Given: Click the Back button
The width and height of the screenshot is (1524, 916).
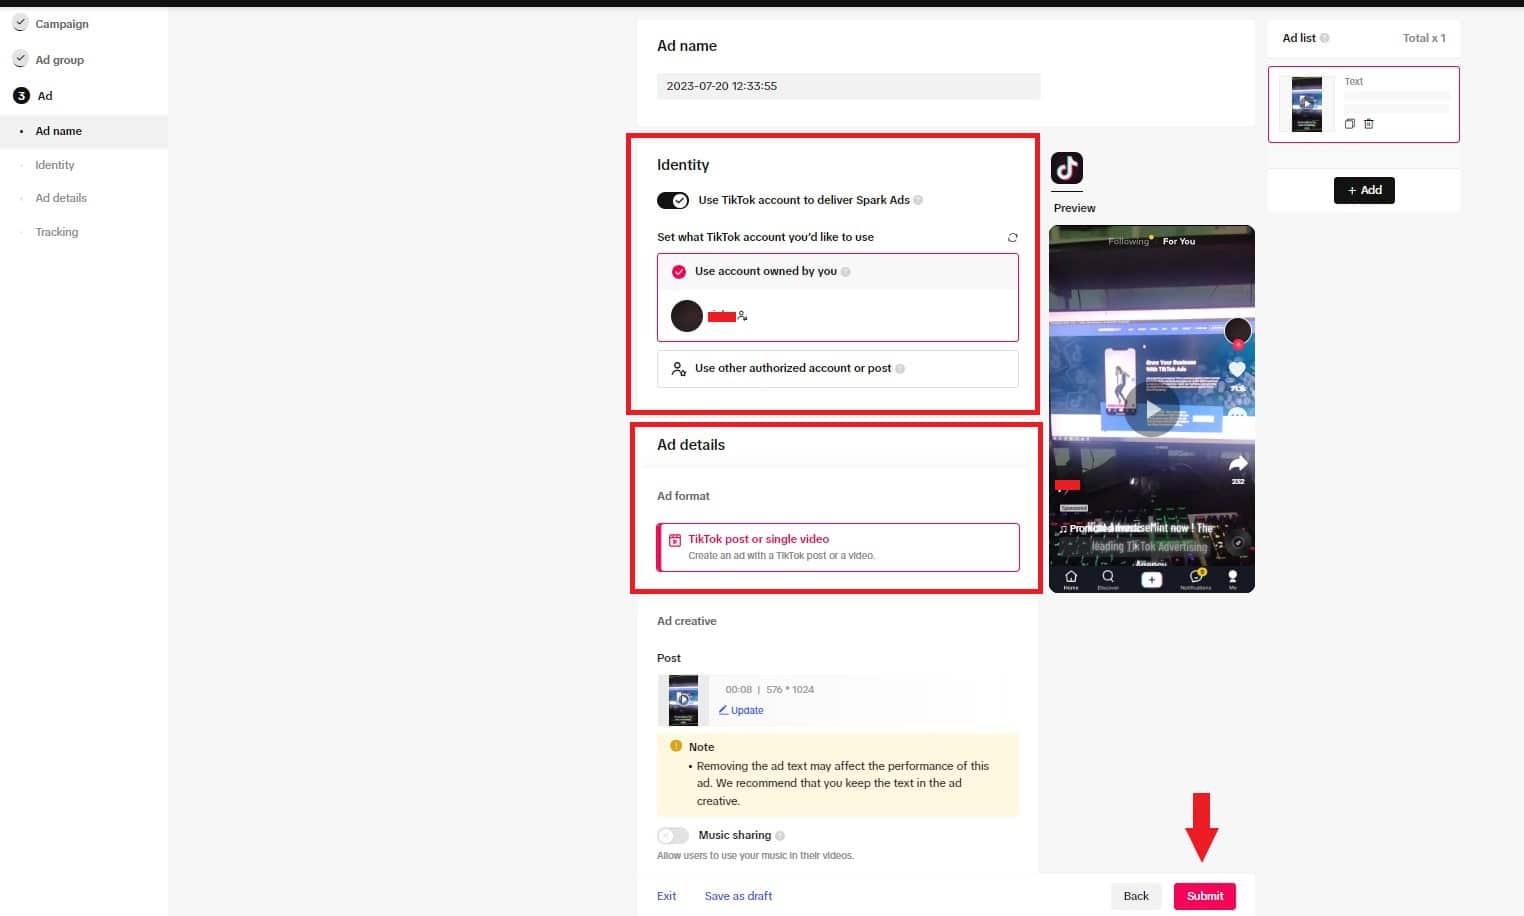Looking at the screenshot, I should 1136,896.
